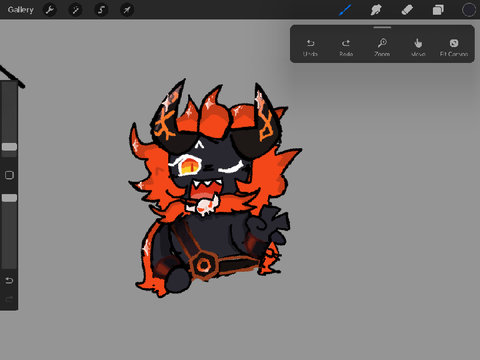The image size is (480, 360).
Task: Select the Smudge tool
Action: click(376, 10)
